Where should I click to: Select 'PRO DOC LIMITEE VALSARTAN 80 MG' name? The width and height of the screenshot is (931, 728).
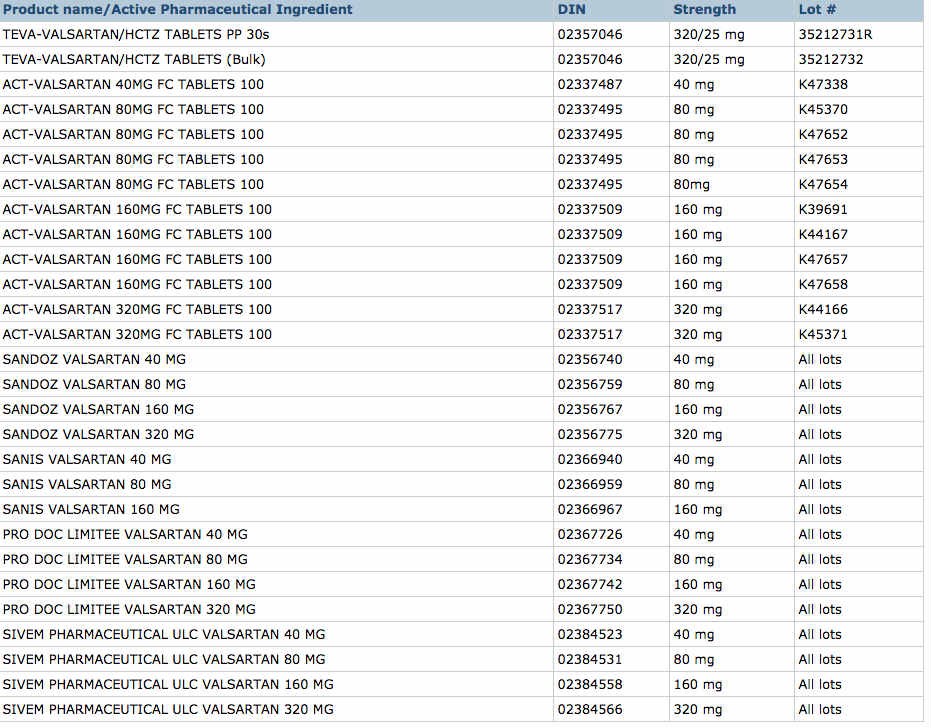(x=125, y=559)
